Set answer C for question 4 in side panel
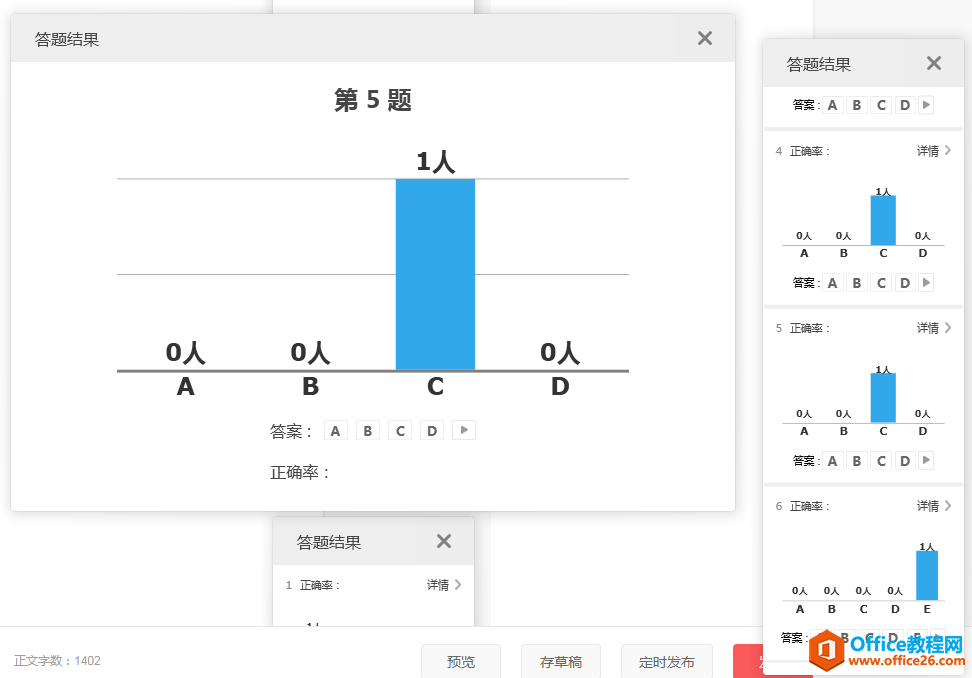The height and width of the screenshot is (678, 972). [881, 283]
